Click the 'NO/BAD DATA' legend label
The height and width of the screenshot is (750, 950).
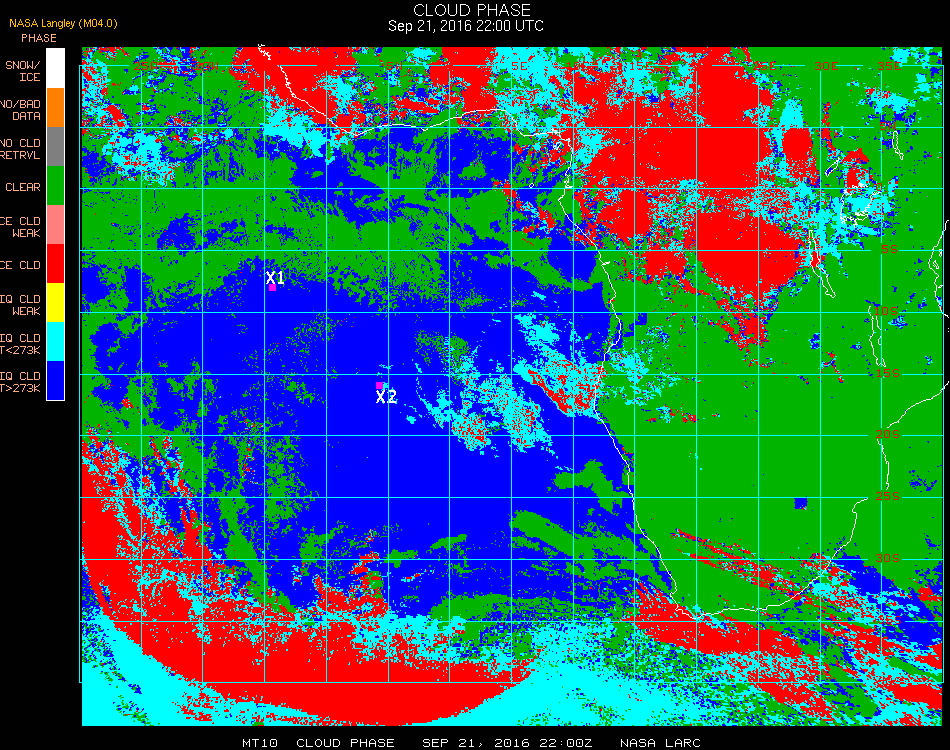pos(20,110)
